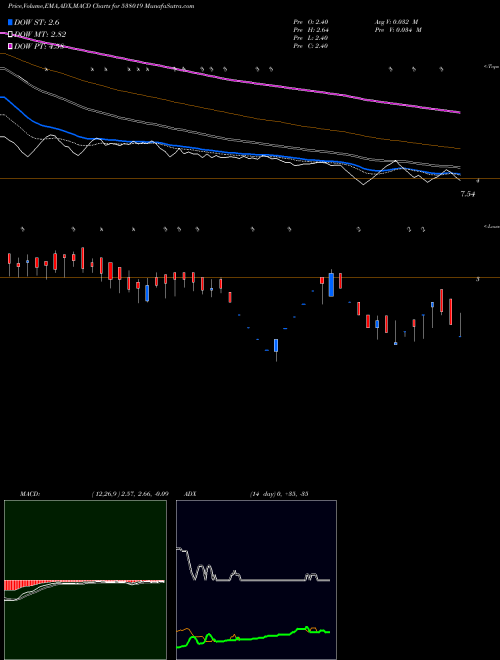Viewport: 500px width, 660px height.
Task: Click the chart title mentioning MunafaSutra.com
Action: coord(101,6)
